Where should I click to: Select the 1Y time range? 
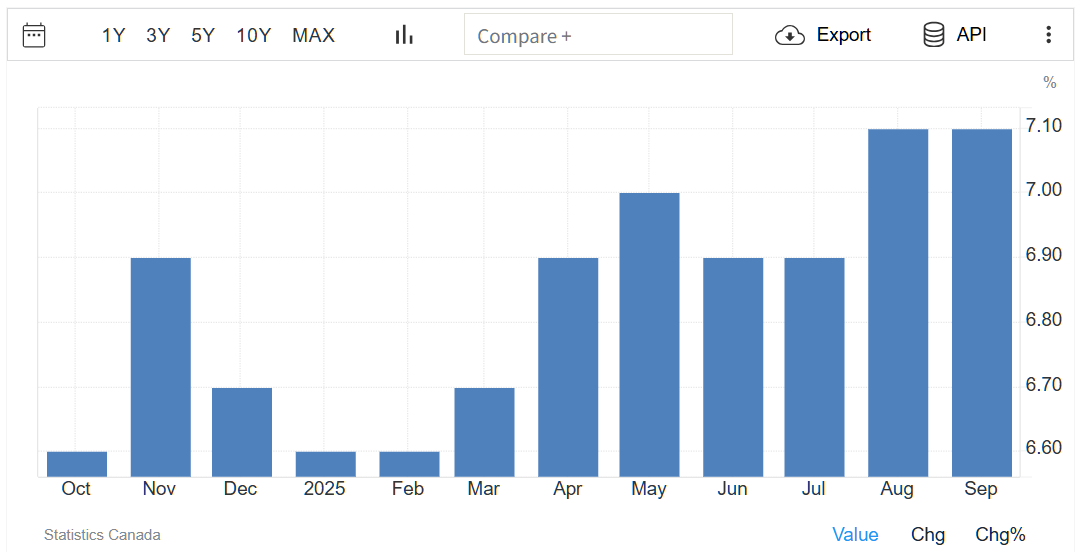click(x=113, y=35)
